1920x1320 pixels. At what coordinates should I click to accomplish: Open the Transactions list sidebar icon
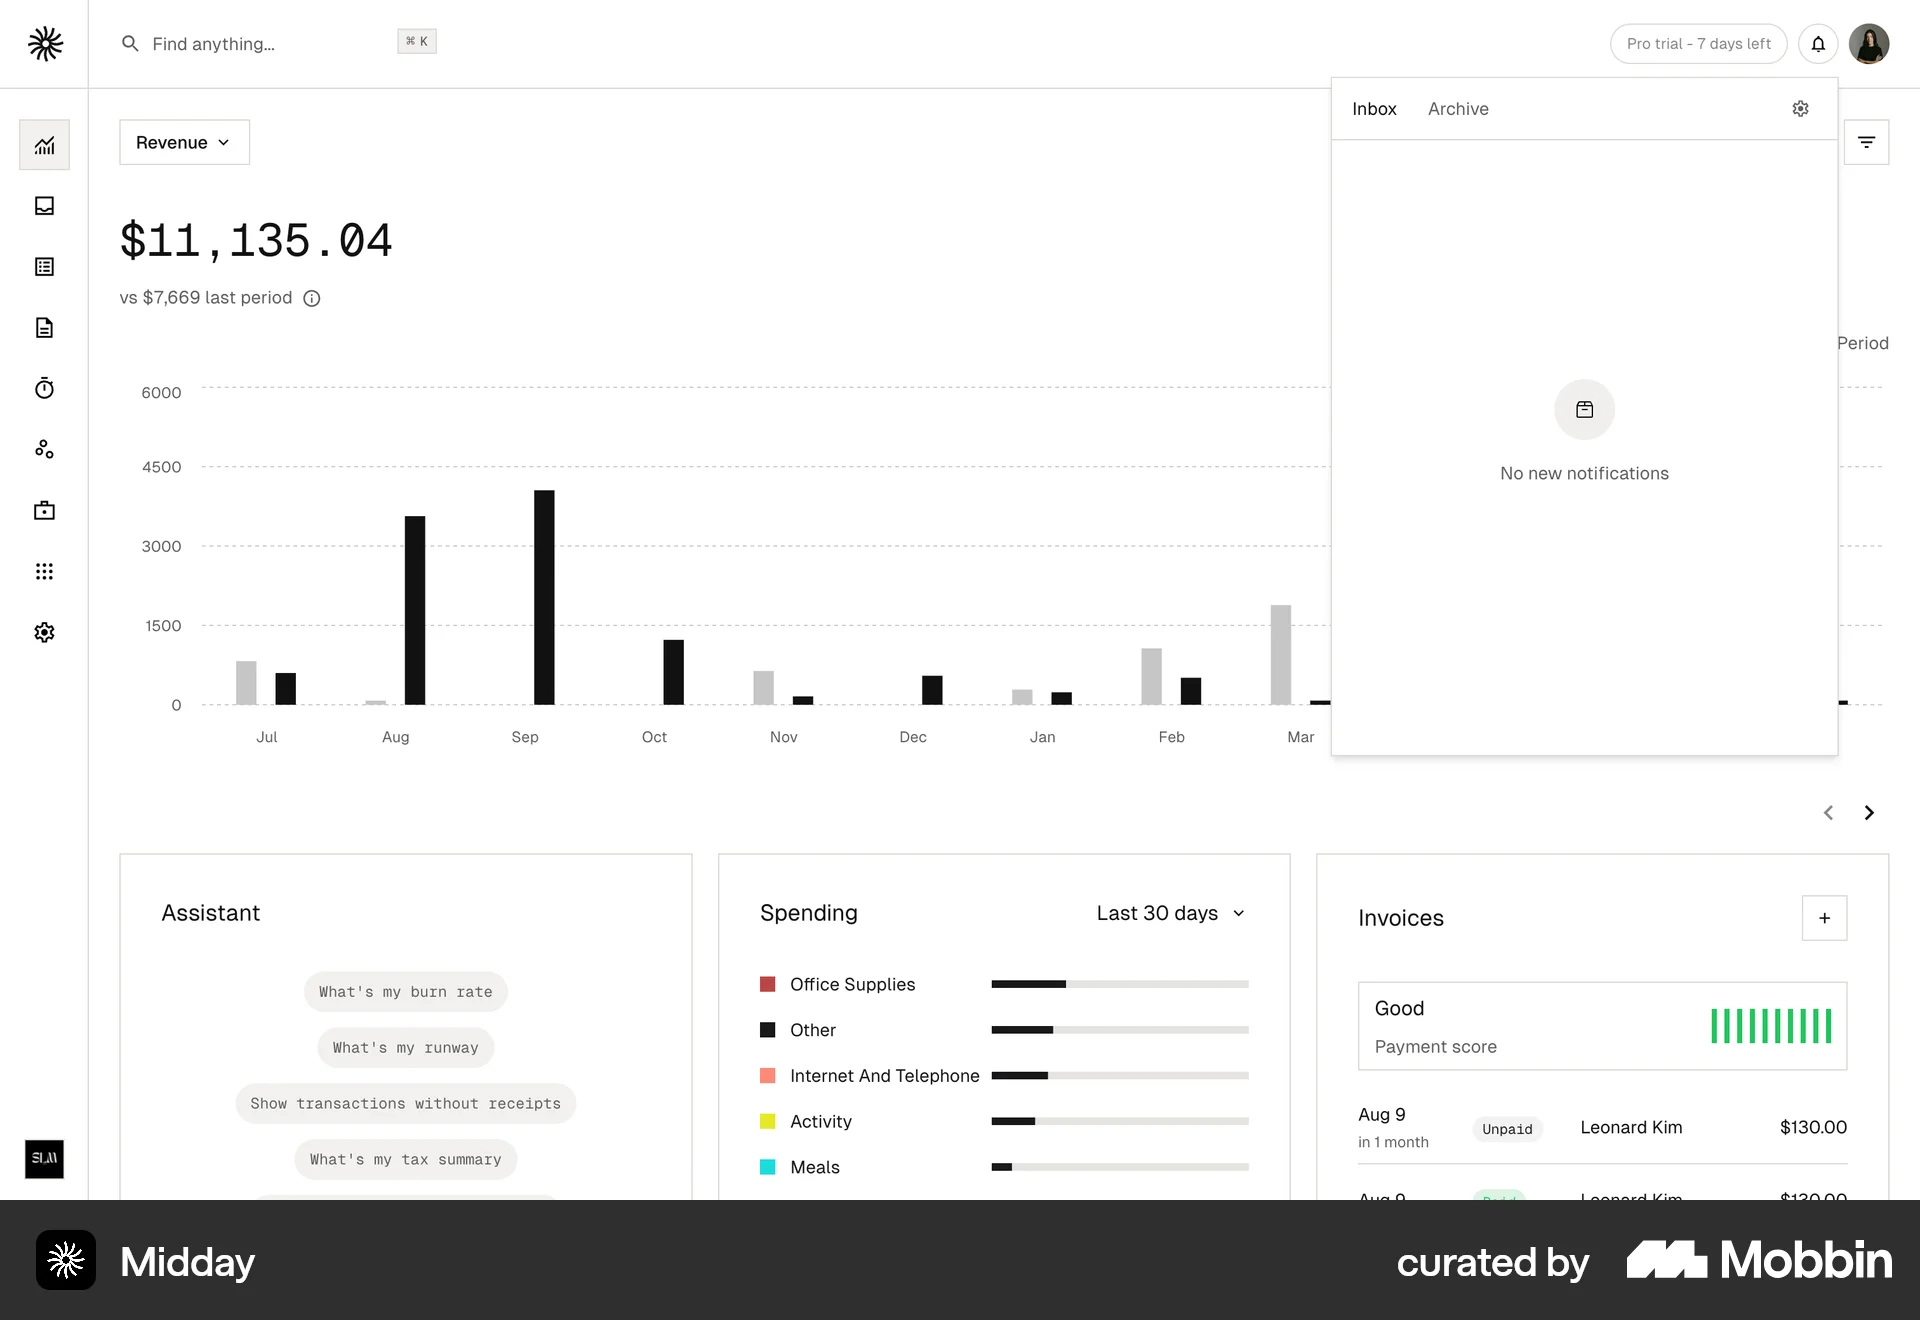coord(44,267)
